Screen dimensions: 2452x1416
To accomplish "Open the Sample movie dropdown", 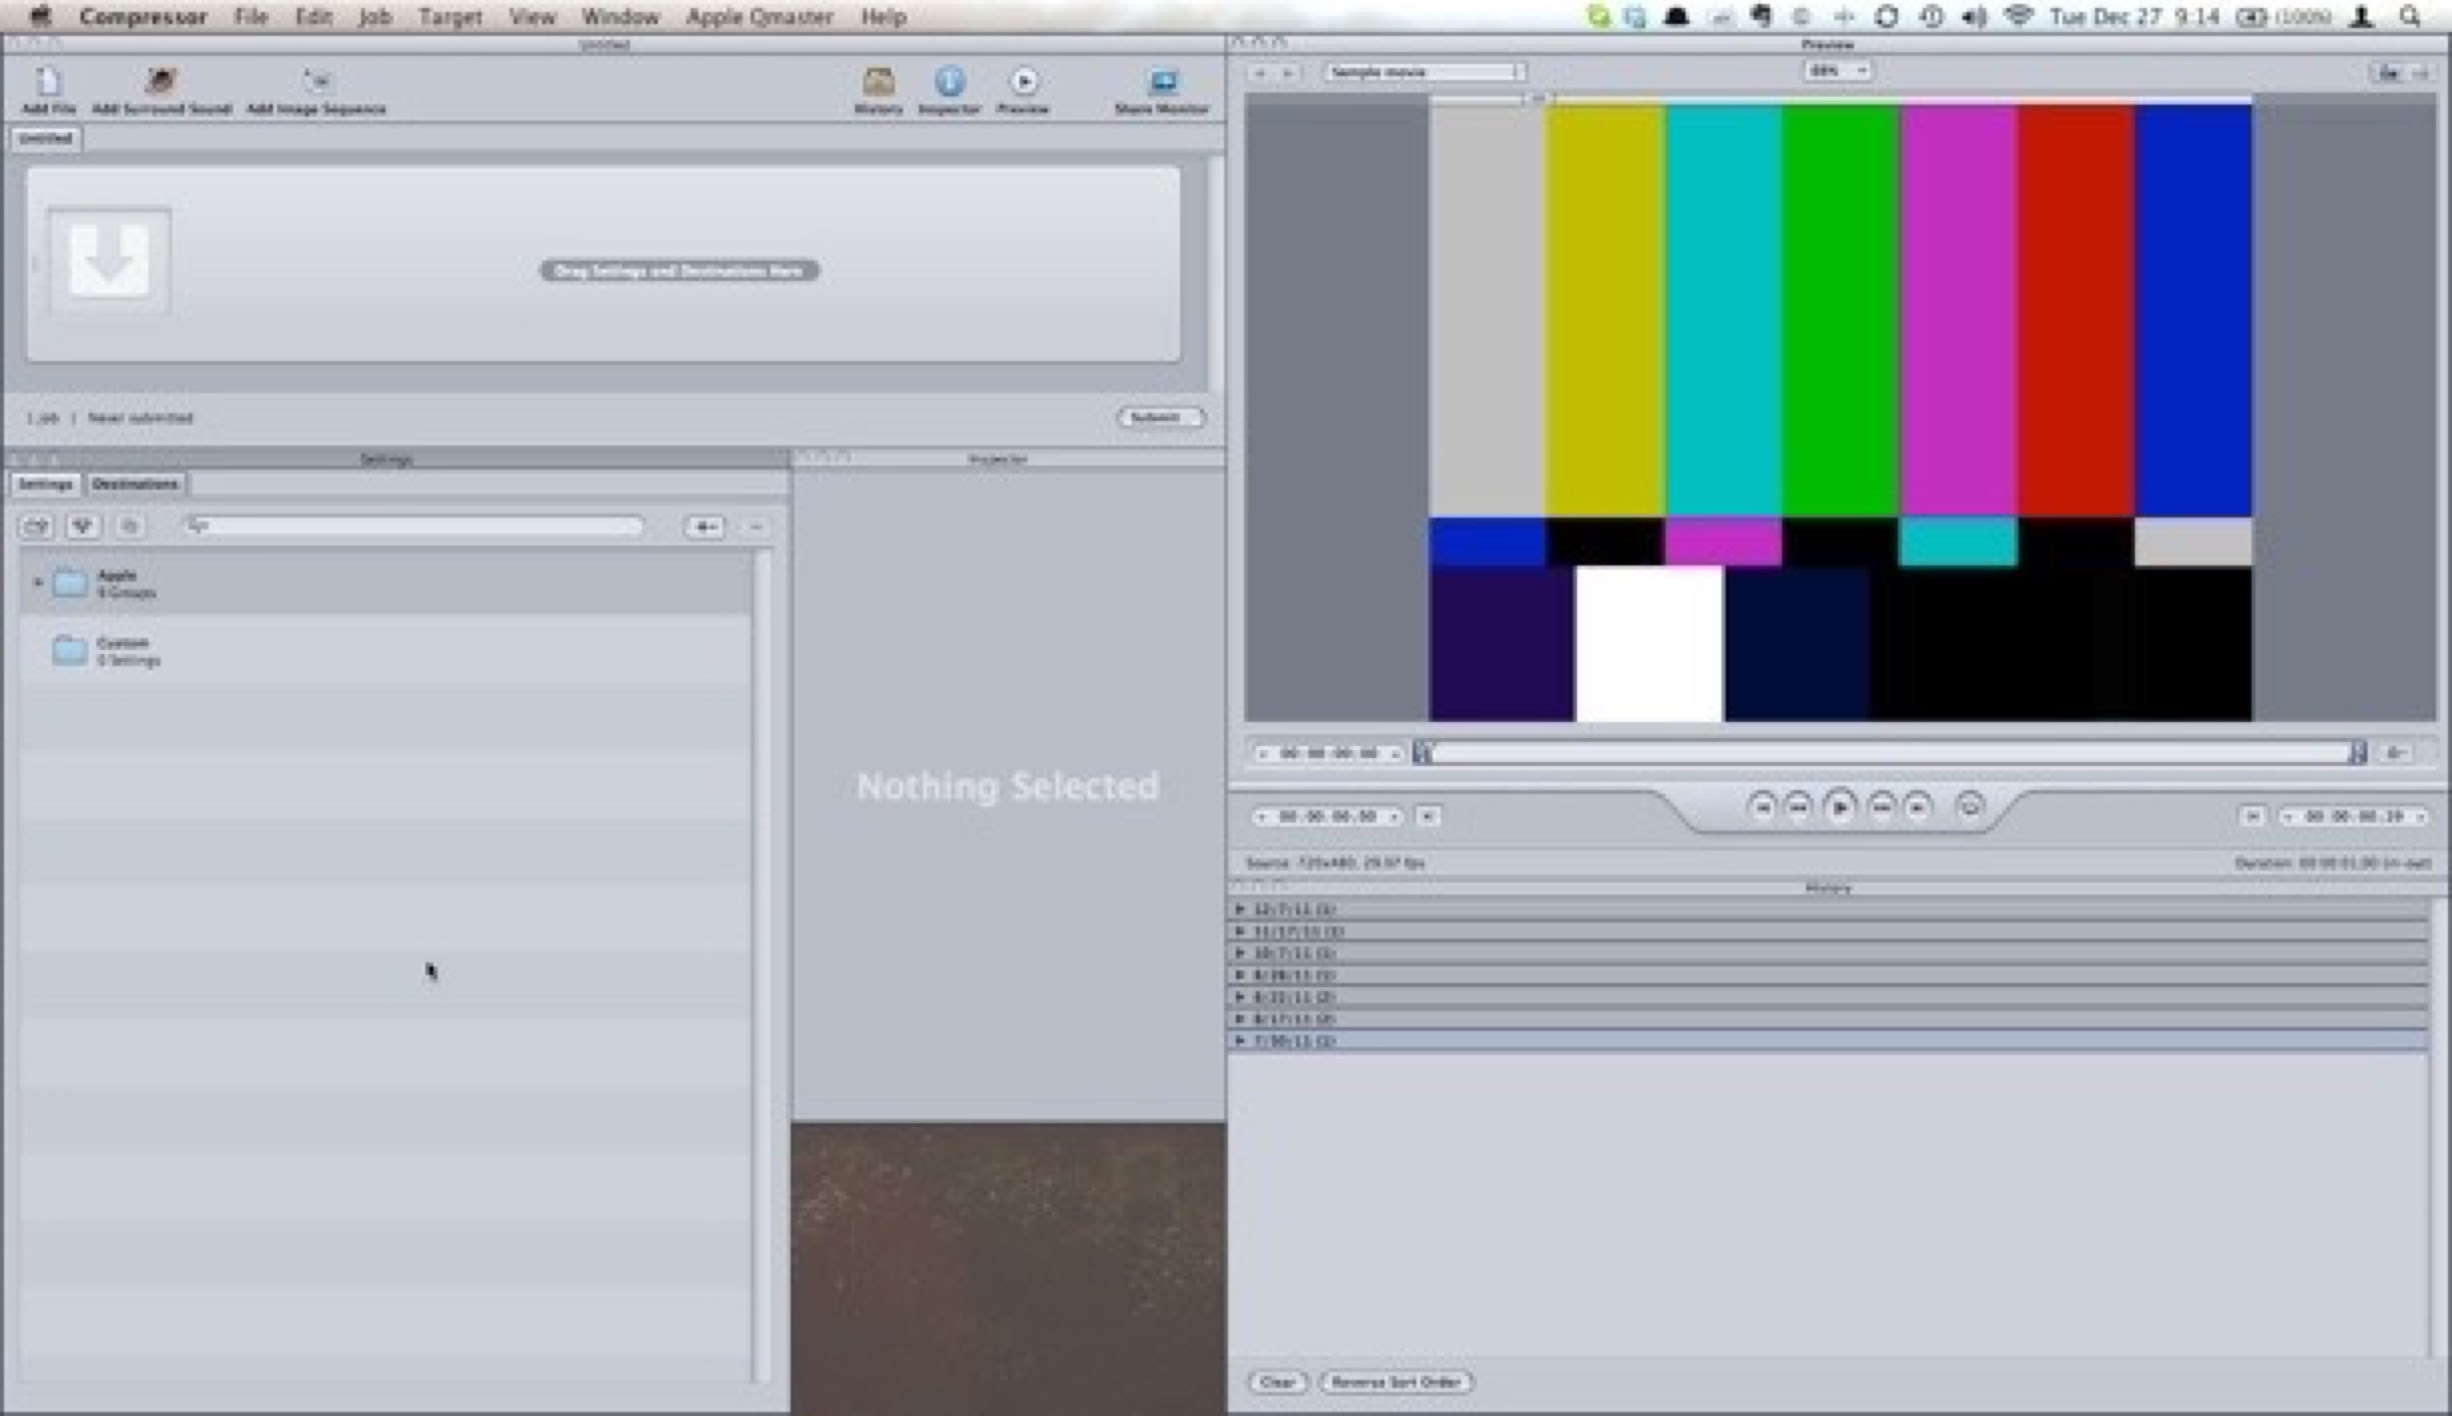I will point(1424,72).
